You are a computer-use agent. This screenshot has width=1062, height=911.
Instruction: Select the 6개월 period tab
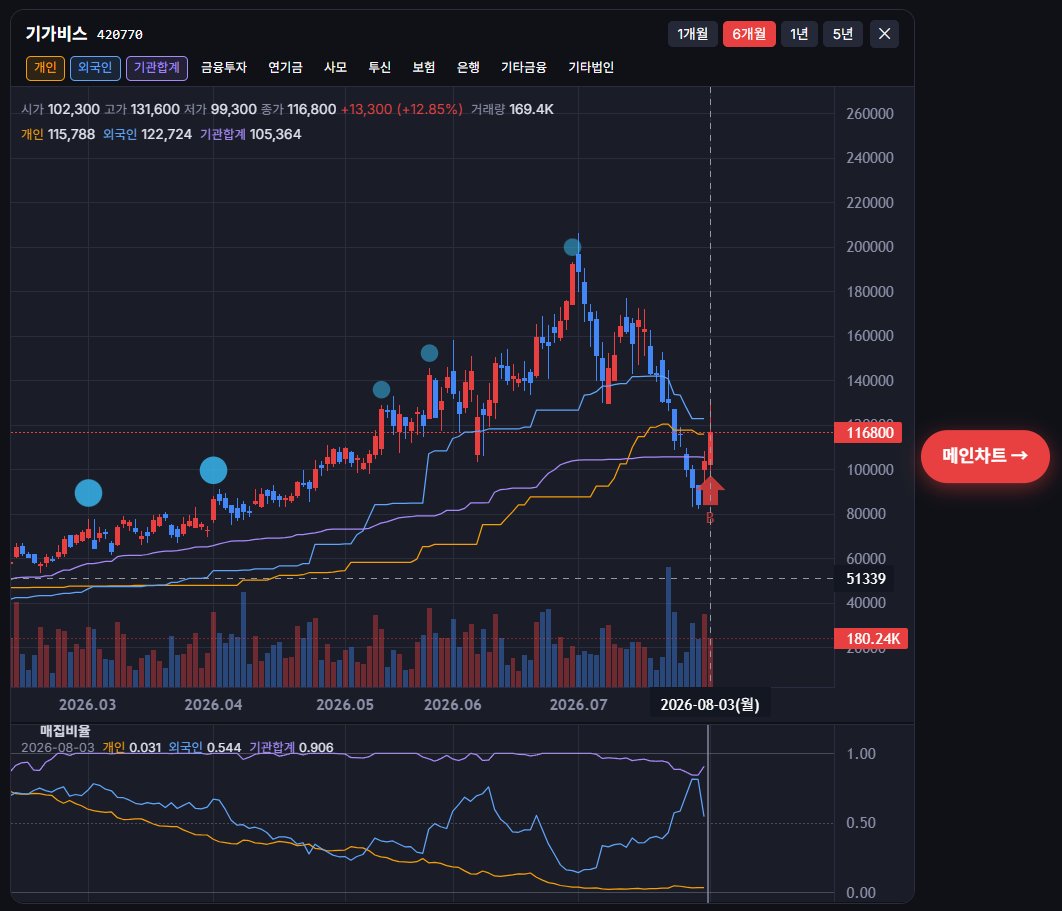[749, 34]
